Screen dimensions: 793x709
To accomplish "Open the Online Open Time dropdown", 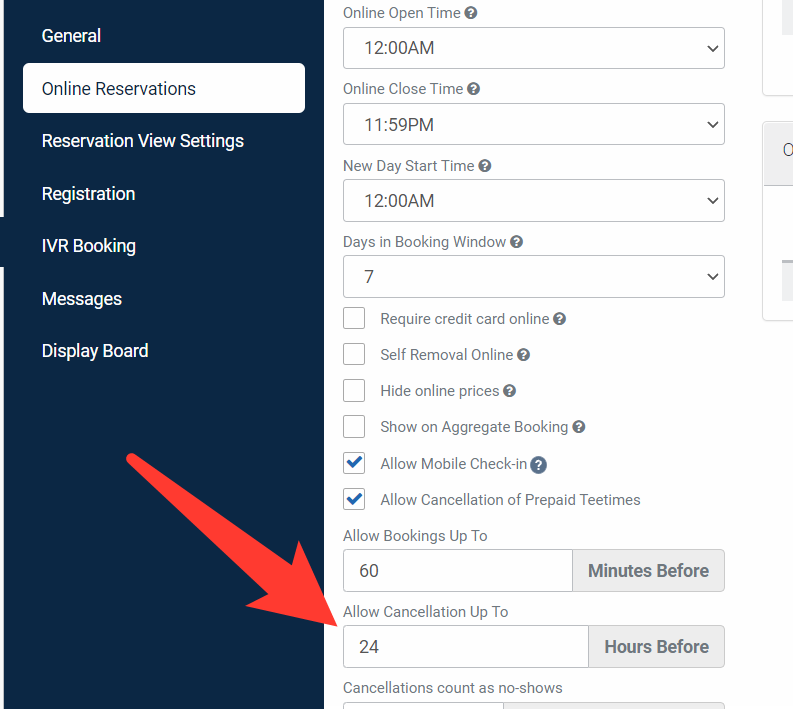I will (534, 48).
